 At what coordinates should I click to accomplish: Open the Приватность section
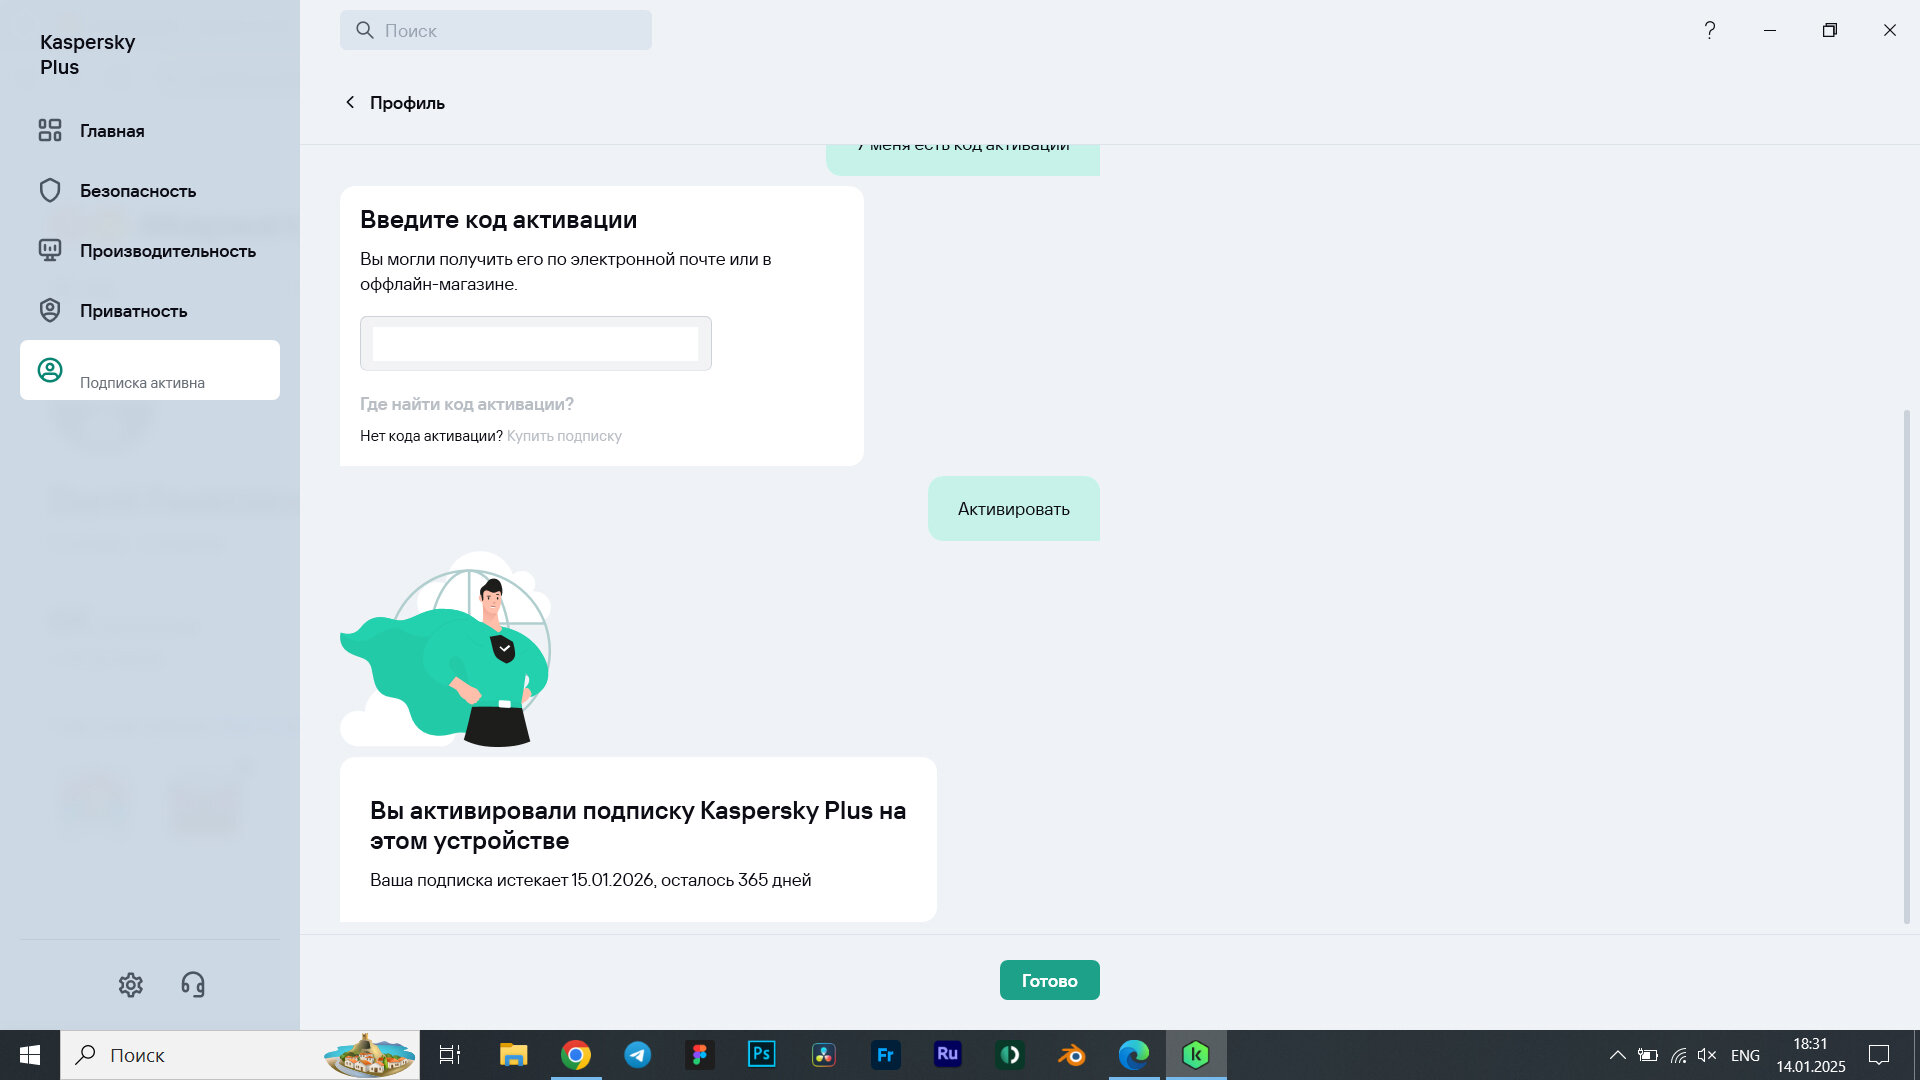tap(133, 311)
